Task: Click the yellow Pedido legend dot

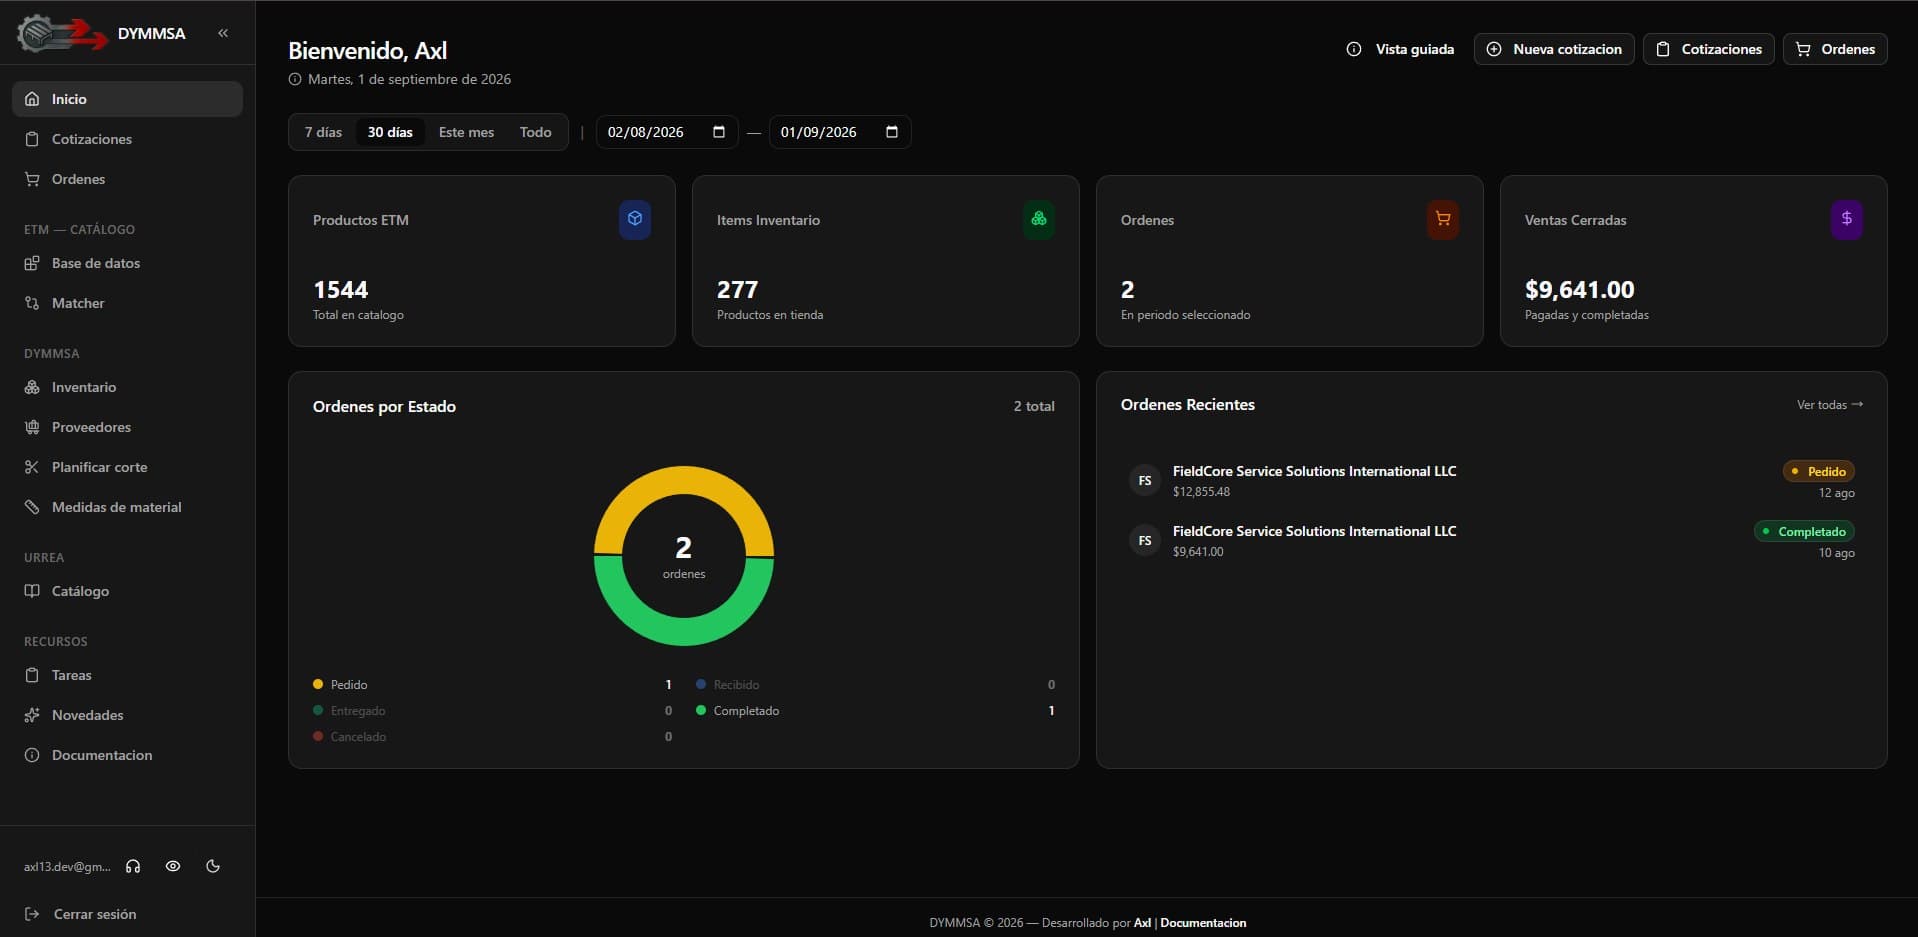Action: click(318, 684)
